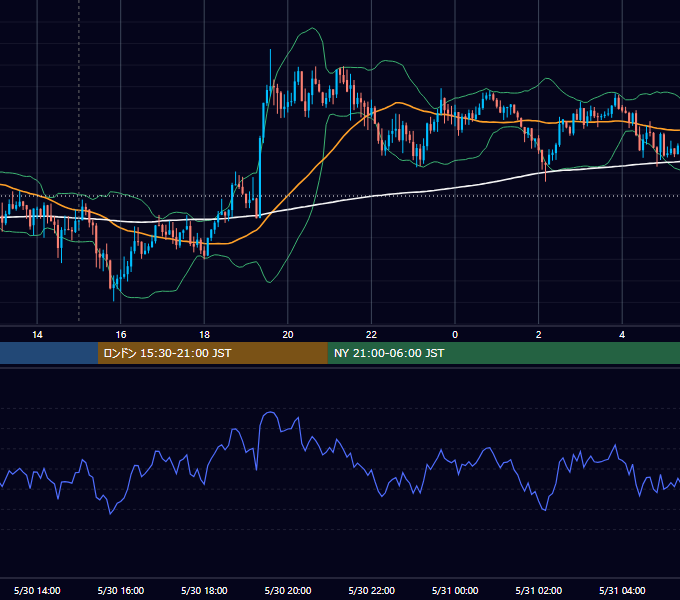Click the hour label 2 on price chart axis
The image size is (680, 600).
click(x=539, y=335)
